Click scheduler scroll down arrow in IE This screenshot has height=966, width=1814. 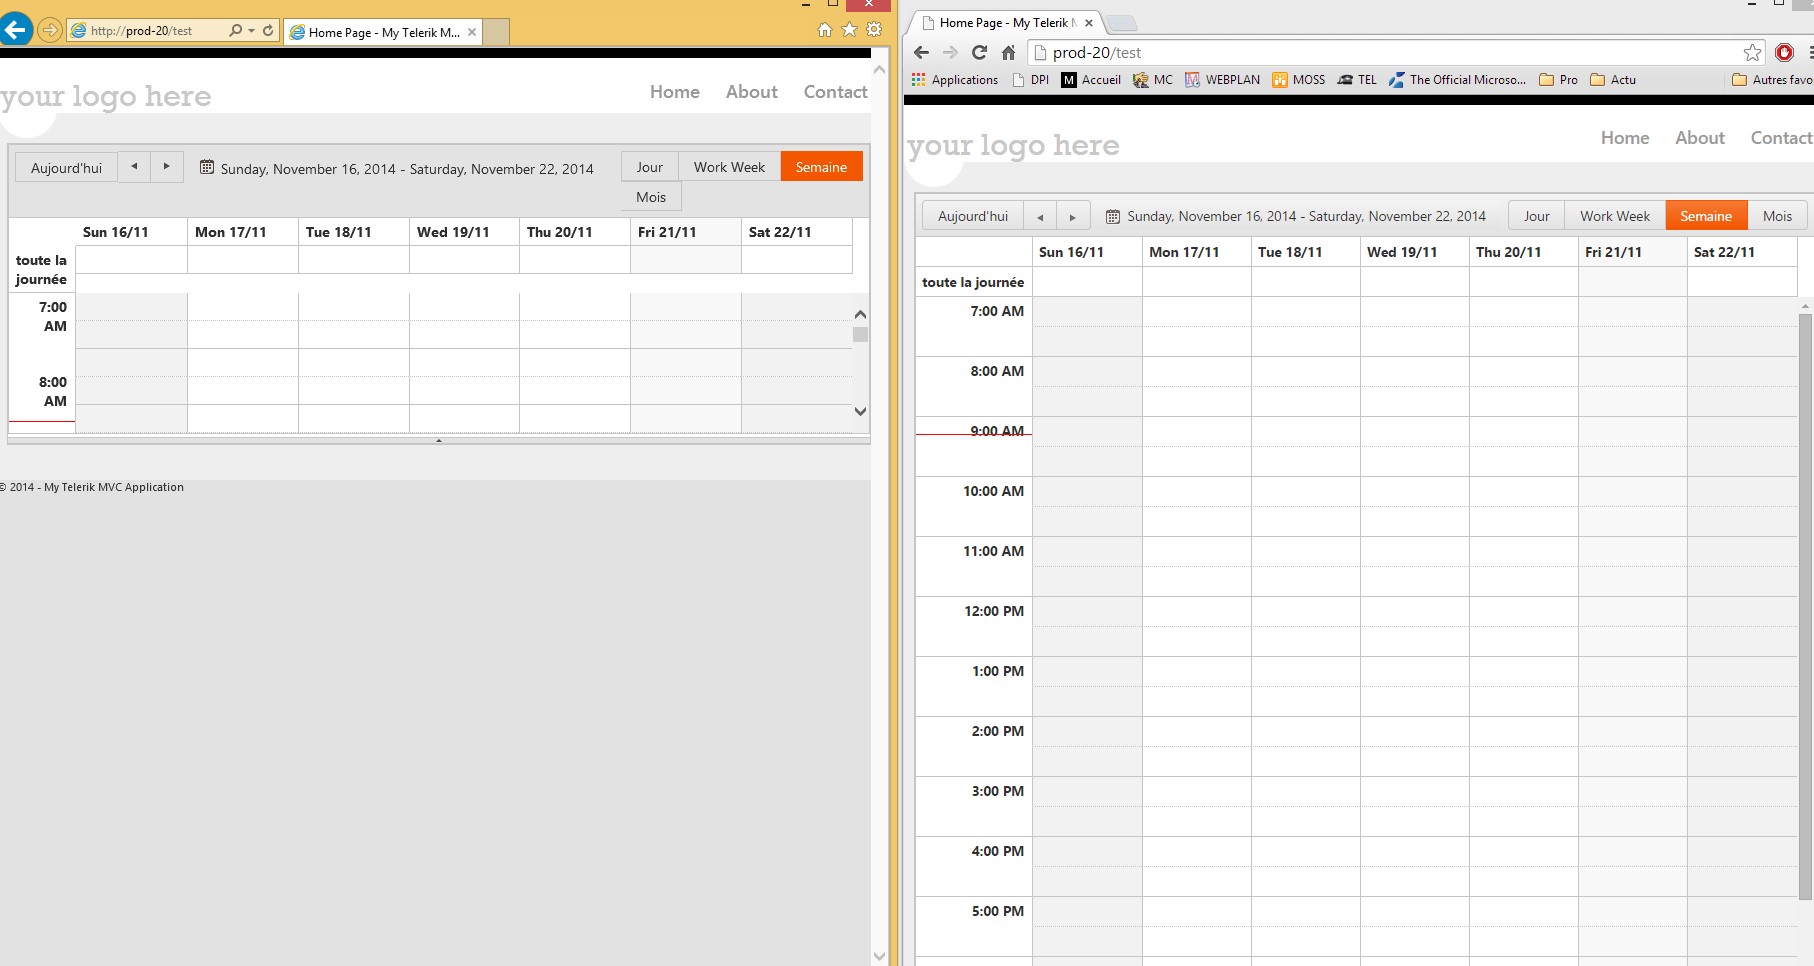pyautogui.click(x=860, y=411)
